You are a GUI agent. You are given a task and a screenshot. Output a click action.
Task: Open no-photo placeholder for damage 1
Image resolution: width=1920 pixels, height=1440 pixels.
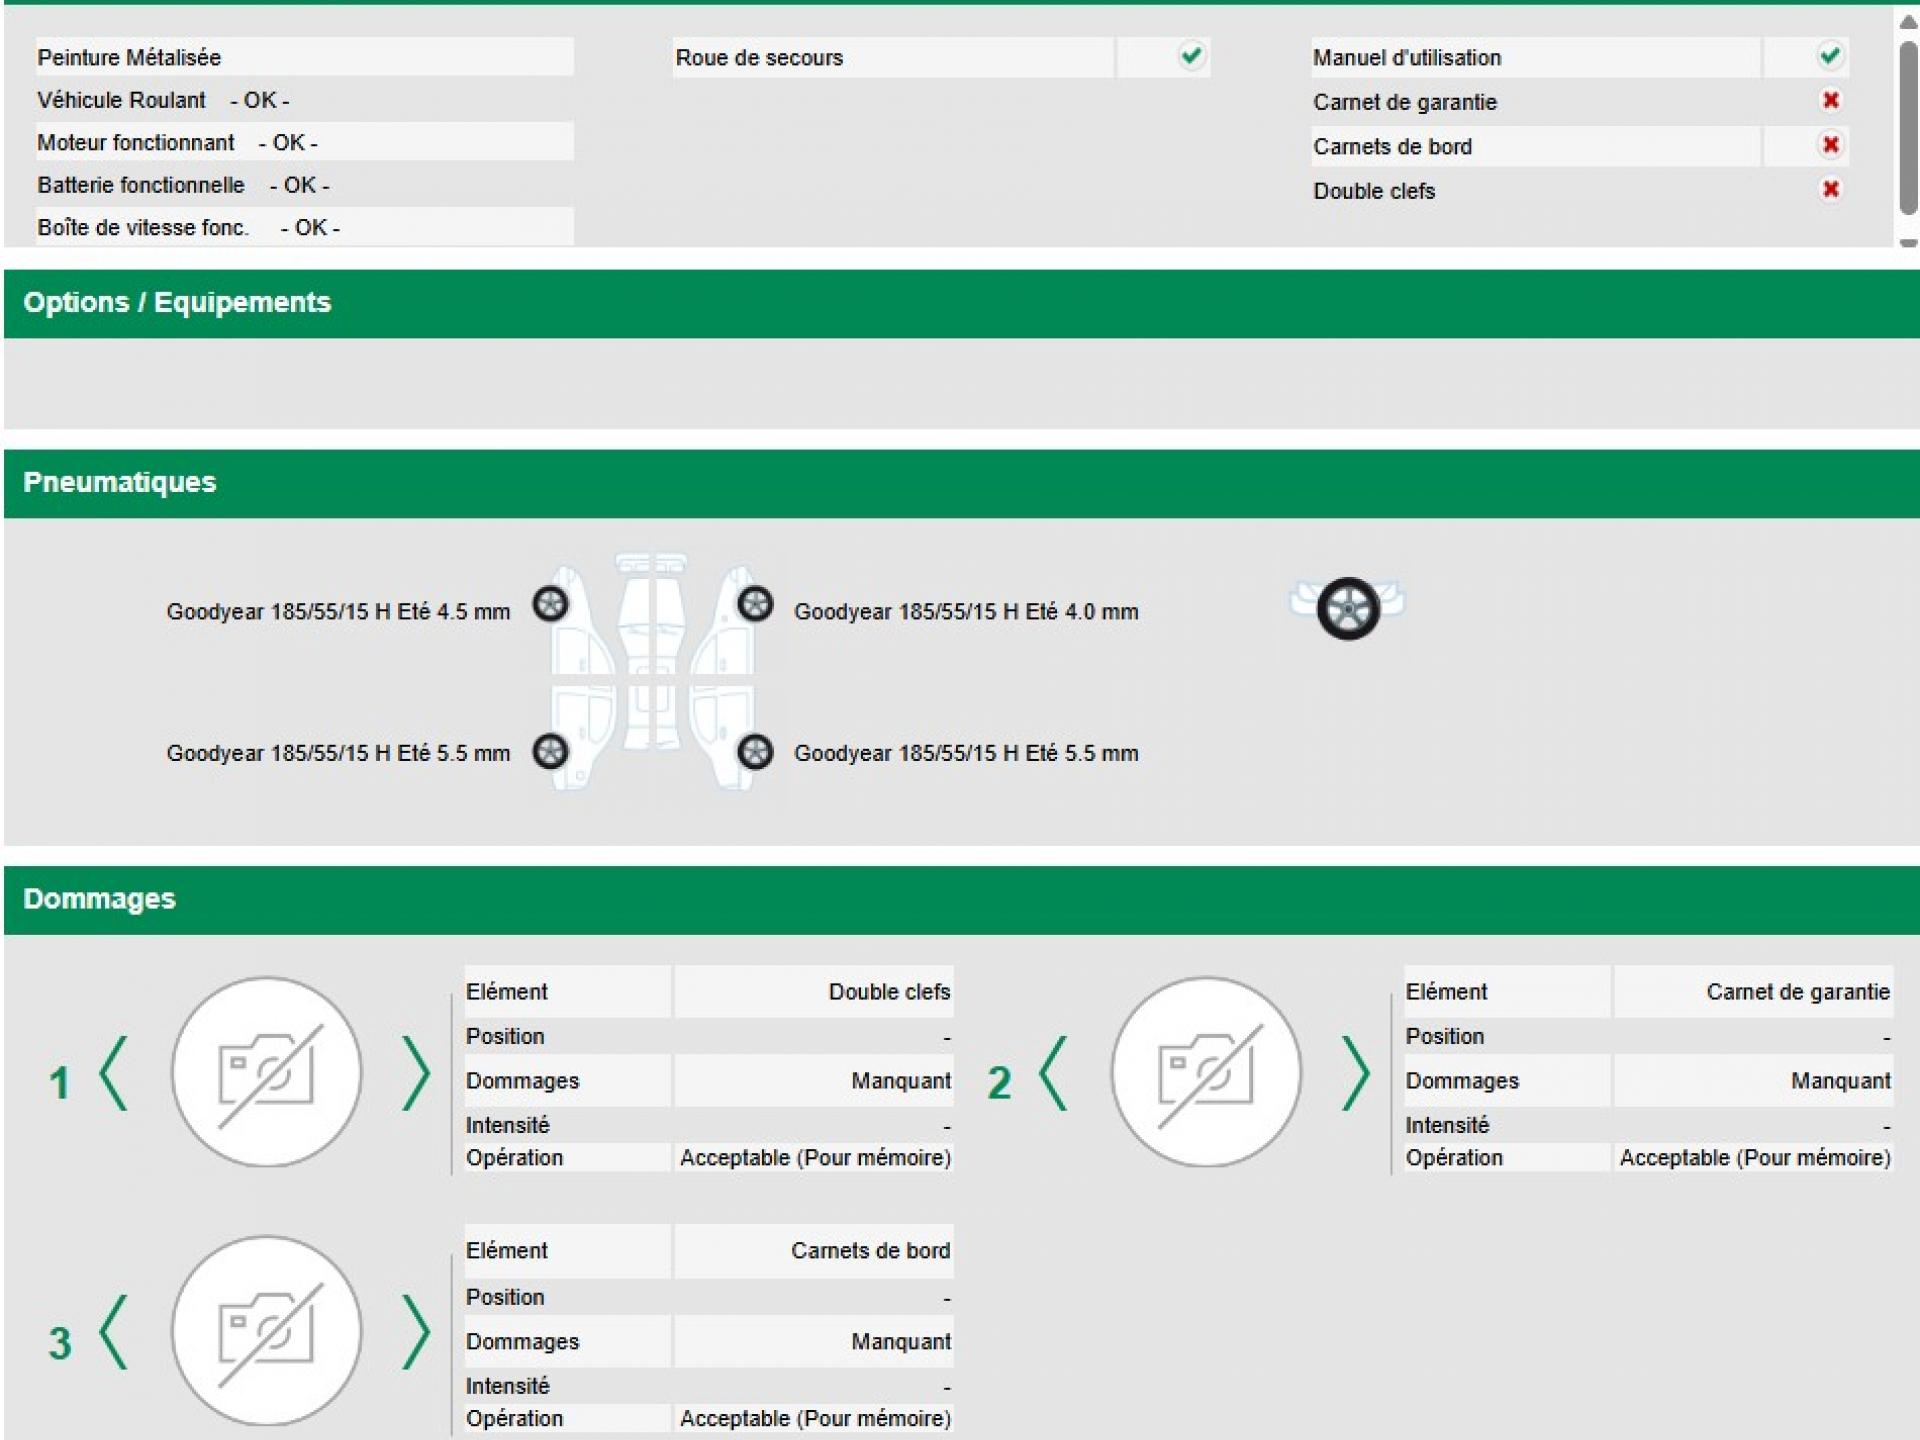[266, 1072]
